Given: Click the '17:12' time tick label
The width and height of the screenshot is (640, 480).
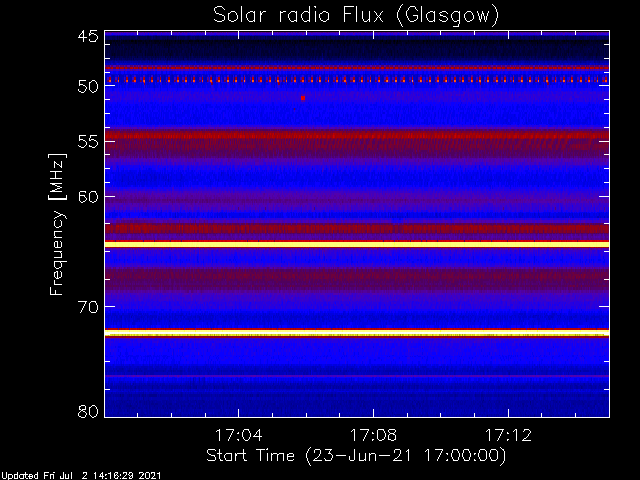Looking at the screenshot, I should click(x=509, y=436).
